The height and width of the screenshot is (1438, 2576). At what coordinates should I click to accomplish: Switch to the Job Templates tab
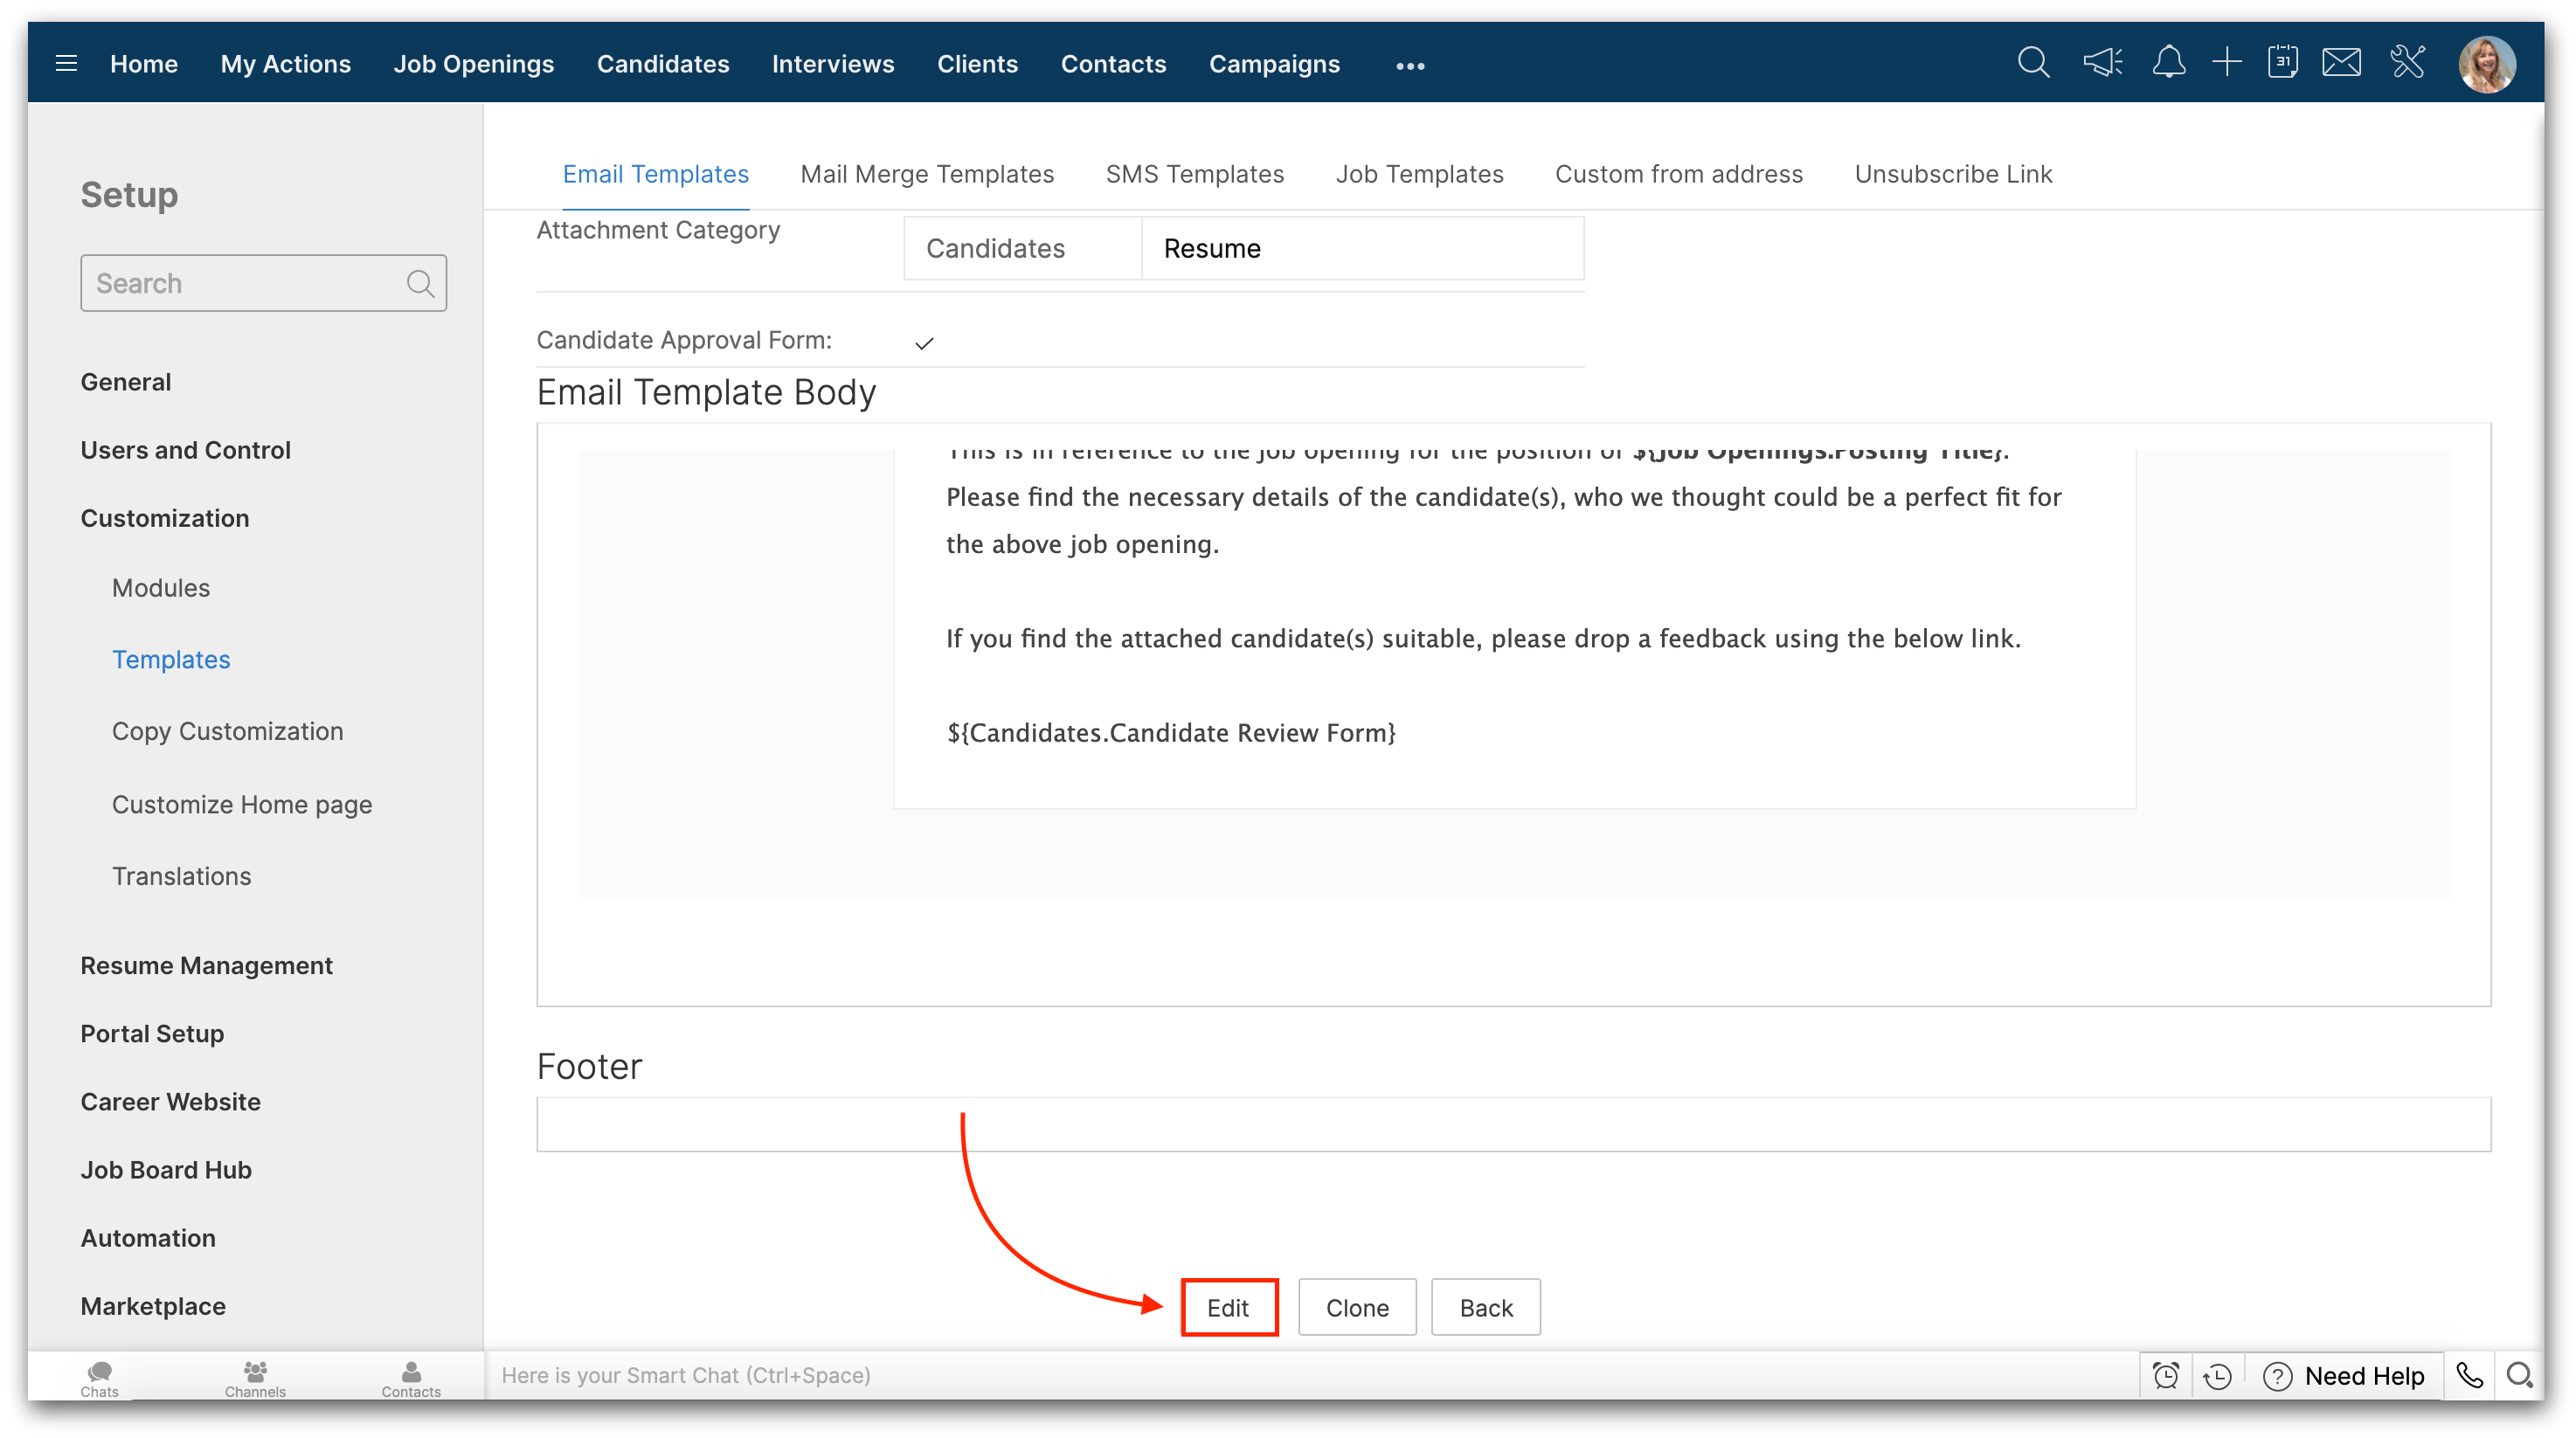1419,174
